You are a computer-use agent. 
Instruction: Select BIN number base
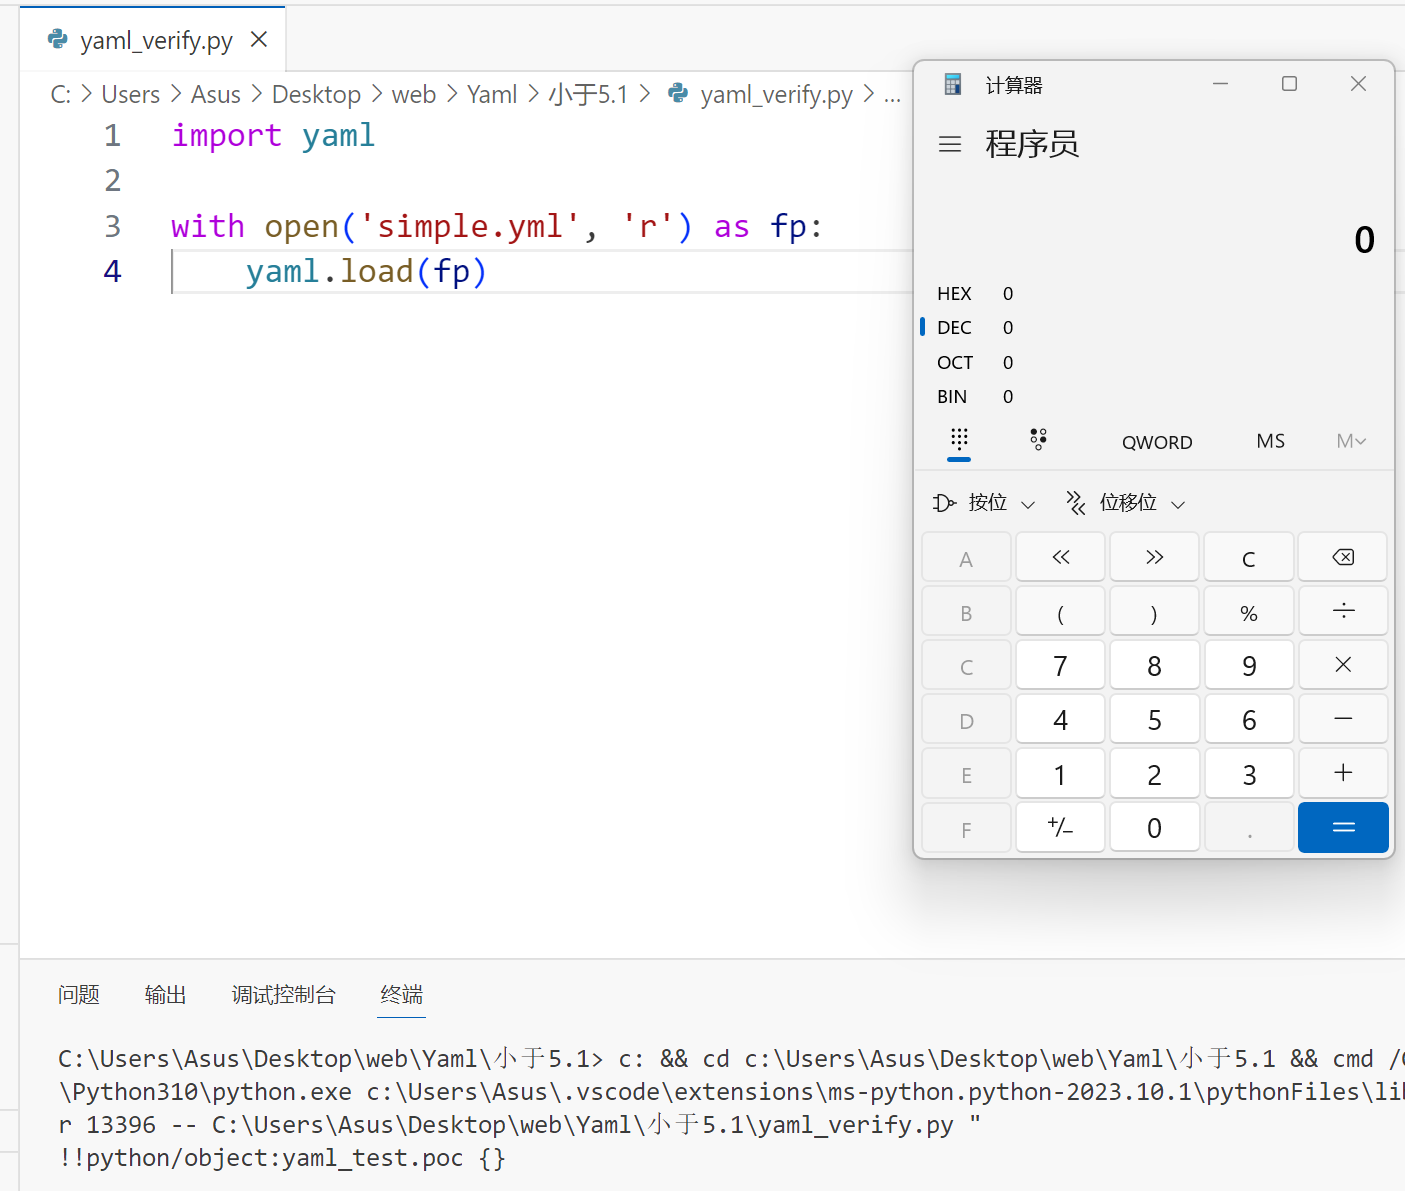point(1155,396)
